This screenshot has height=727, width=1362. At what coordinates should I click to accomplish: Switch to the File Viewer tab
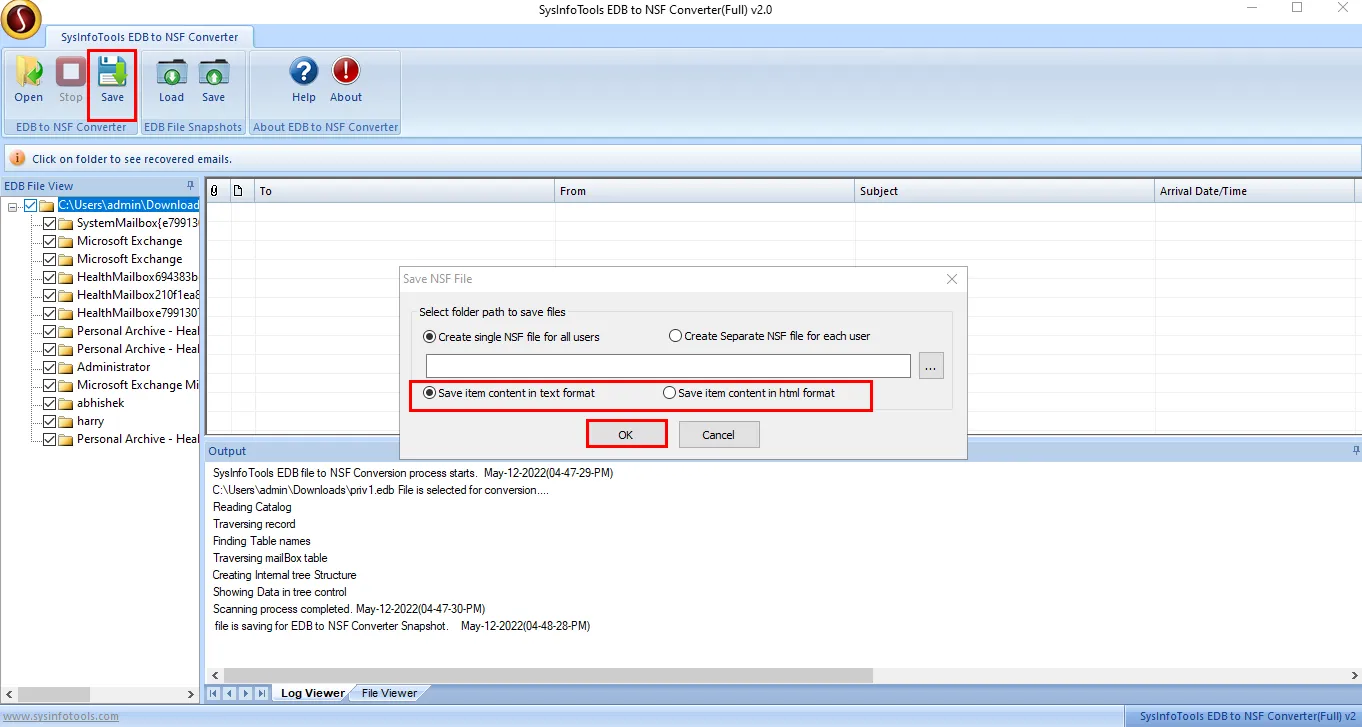pos(389,693)
